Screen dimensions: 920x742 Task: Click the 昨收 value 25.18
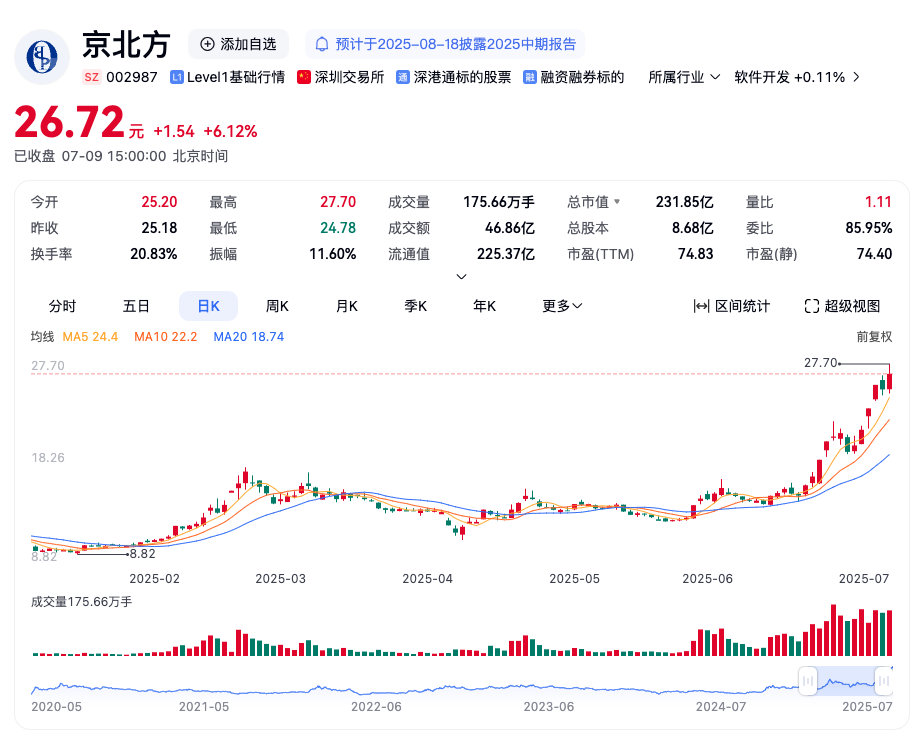tap(159, 228)
